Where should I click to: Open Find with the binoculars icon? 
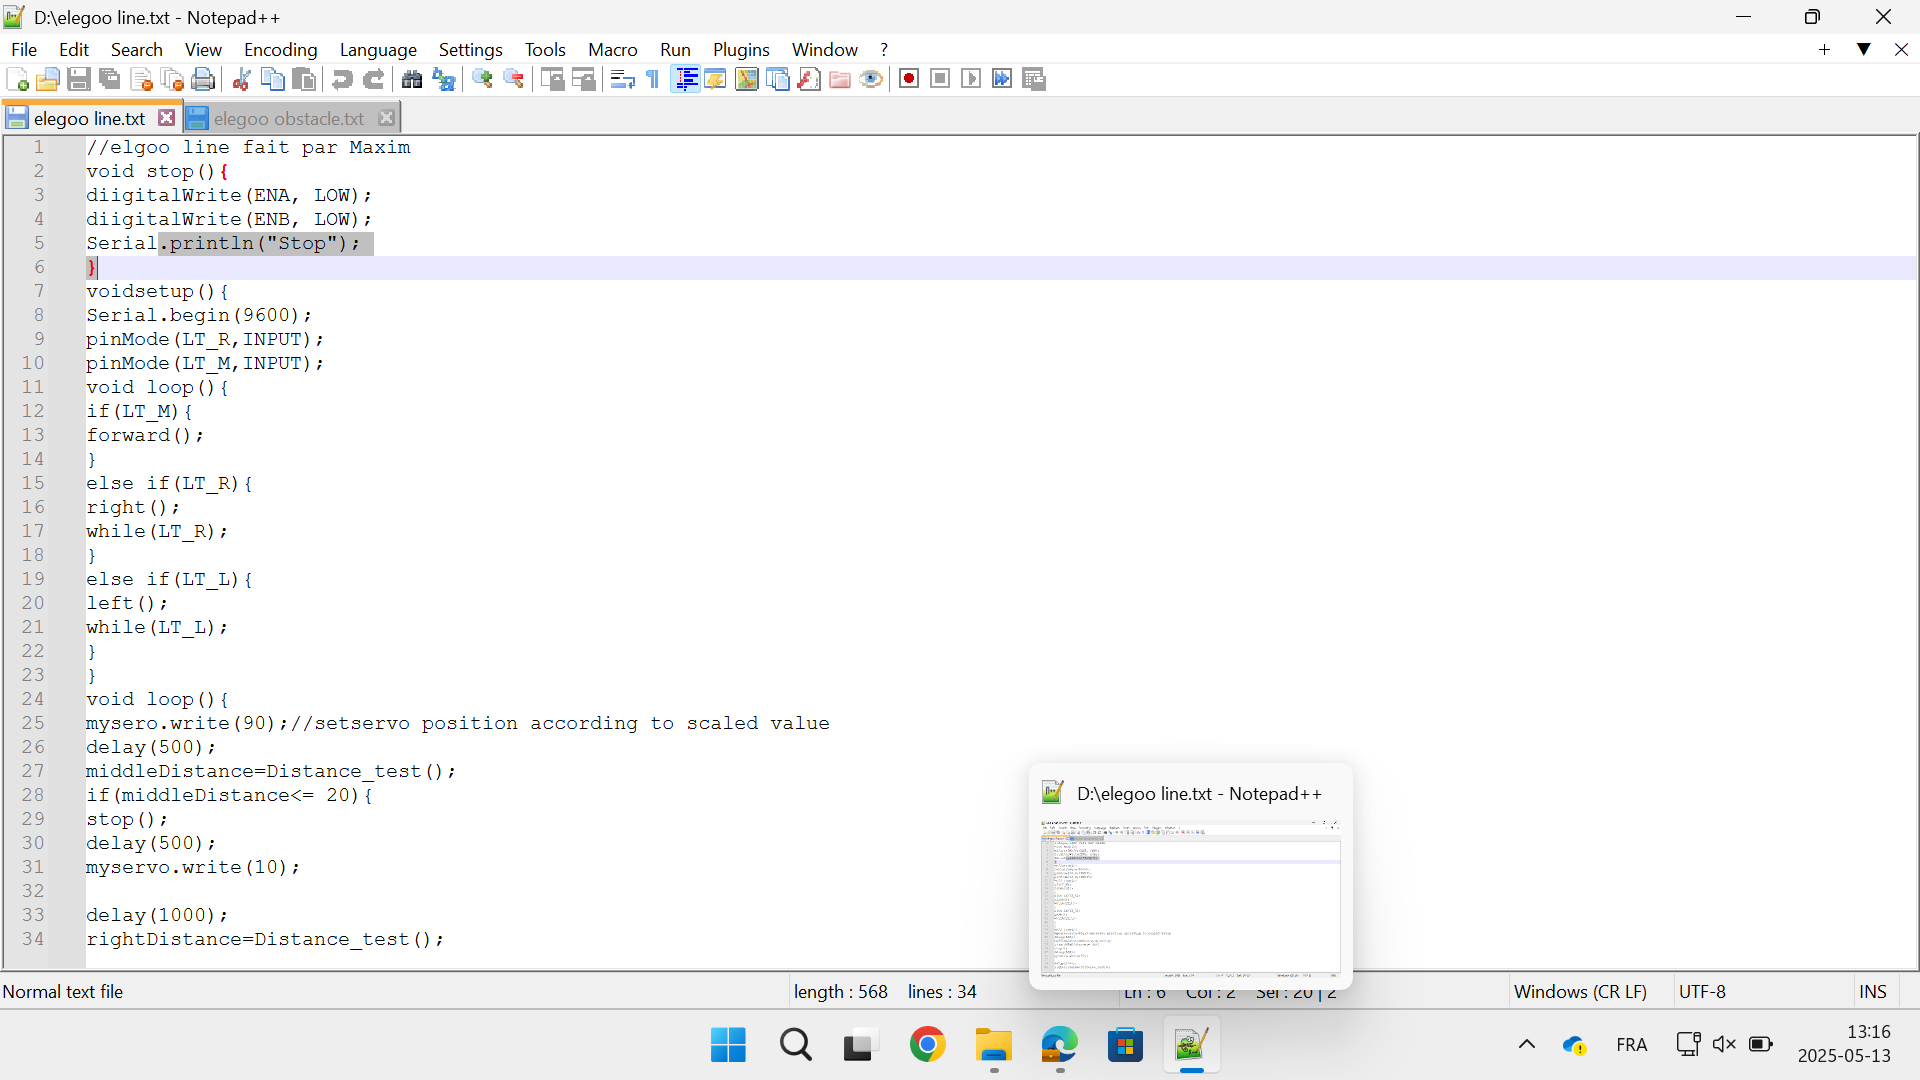tap(411, 79)
